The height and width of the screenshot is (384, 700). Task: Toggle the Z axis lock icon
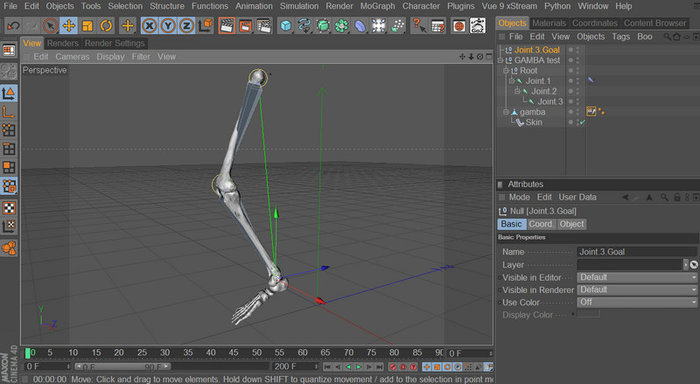click(x=186, y=26)
